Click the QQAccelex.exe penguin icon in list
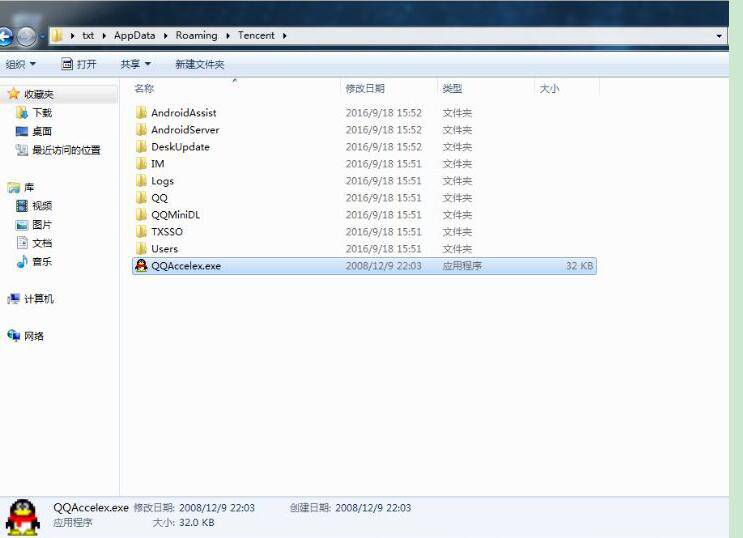Viewport: 743px width, 538px height. pos(141,266)
